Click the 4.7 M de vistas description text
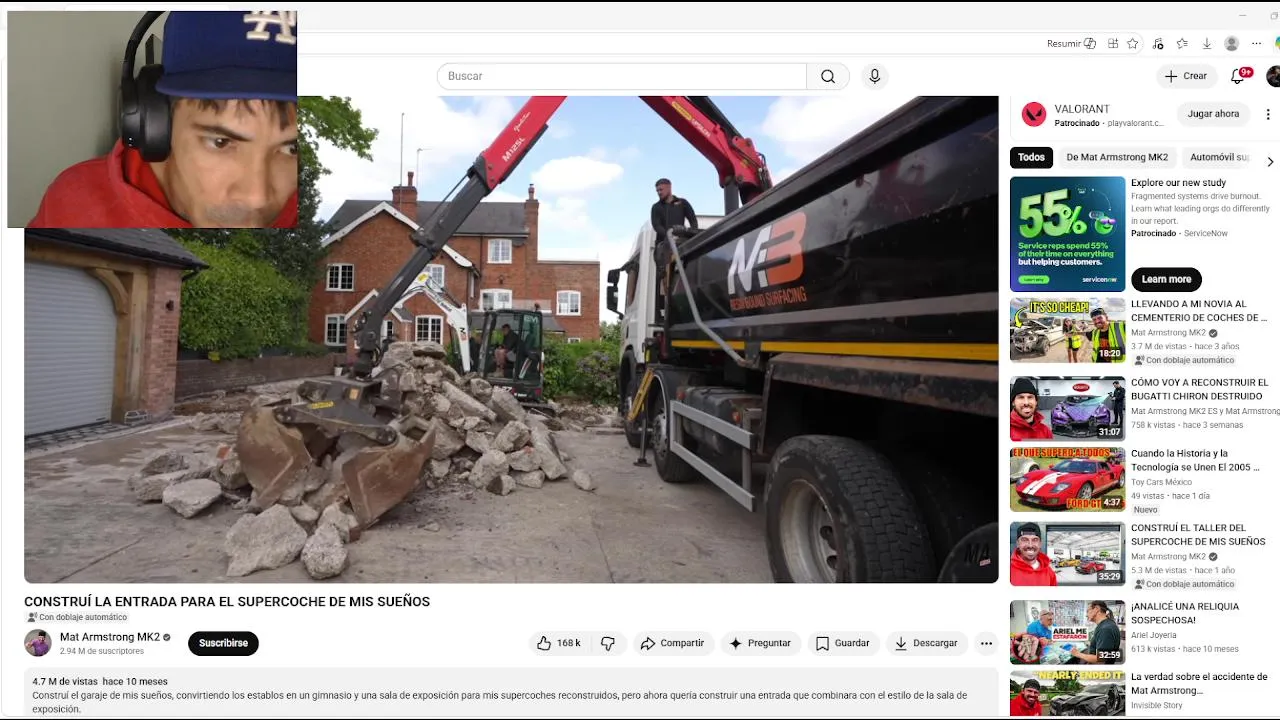Viewport: 1280px width, 720px height. point(65,682)
